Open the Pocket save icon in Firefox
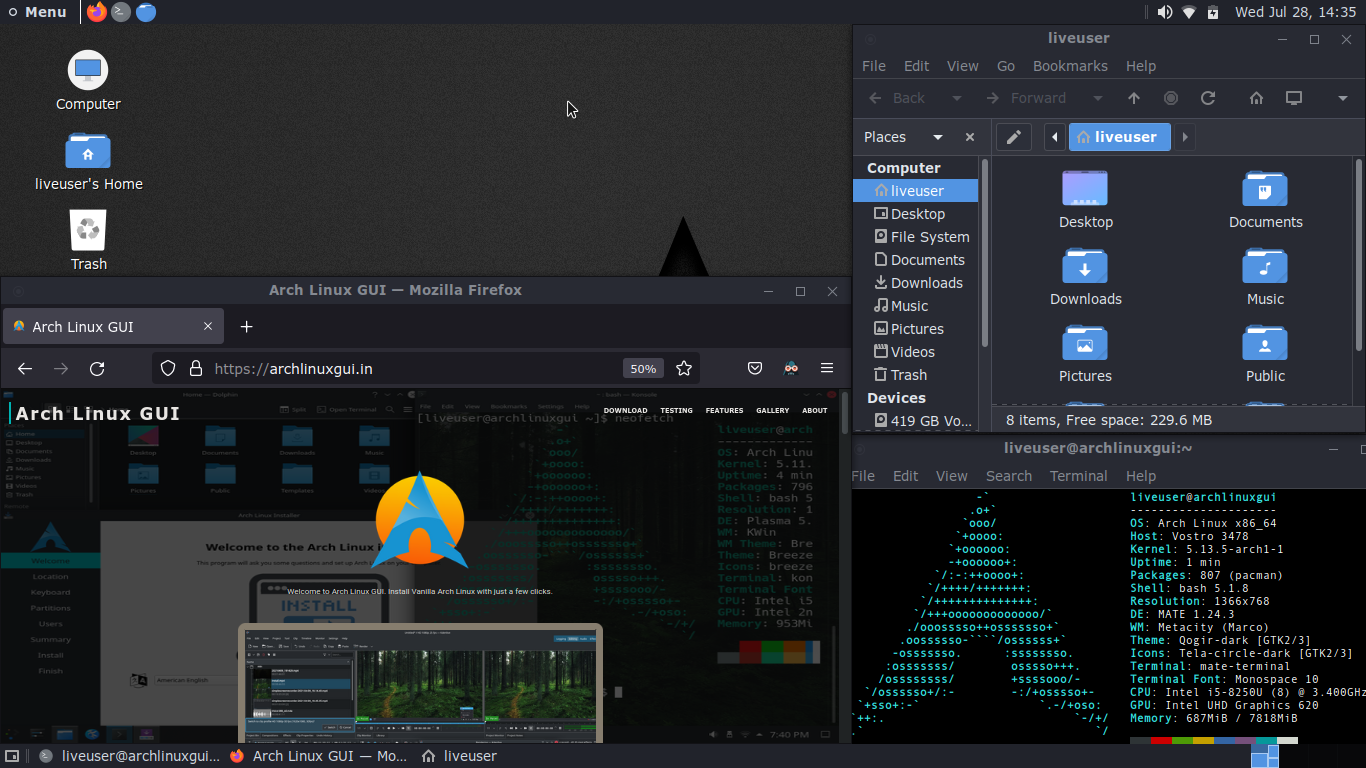Image resolution: width=1366 pixels, height=768 pixels. coord(755,369)
